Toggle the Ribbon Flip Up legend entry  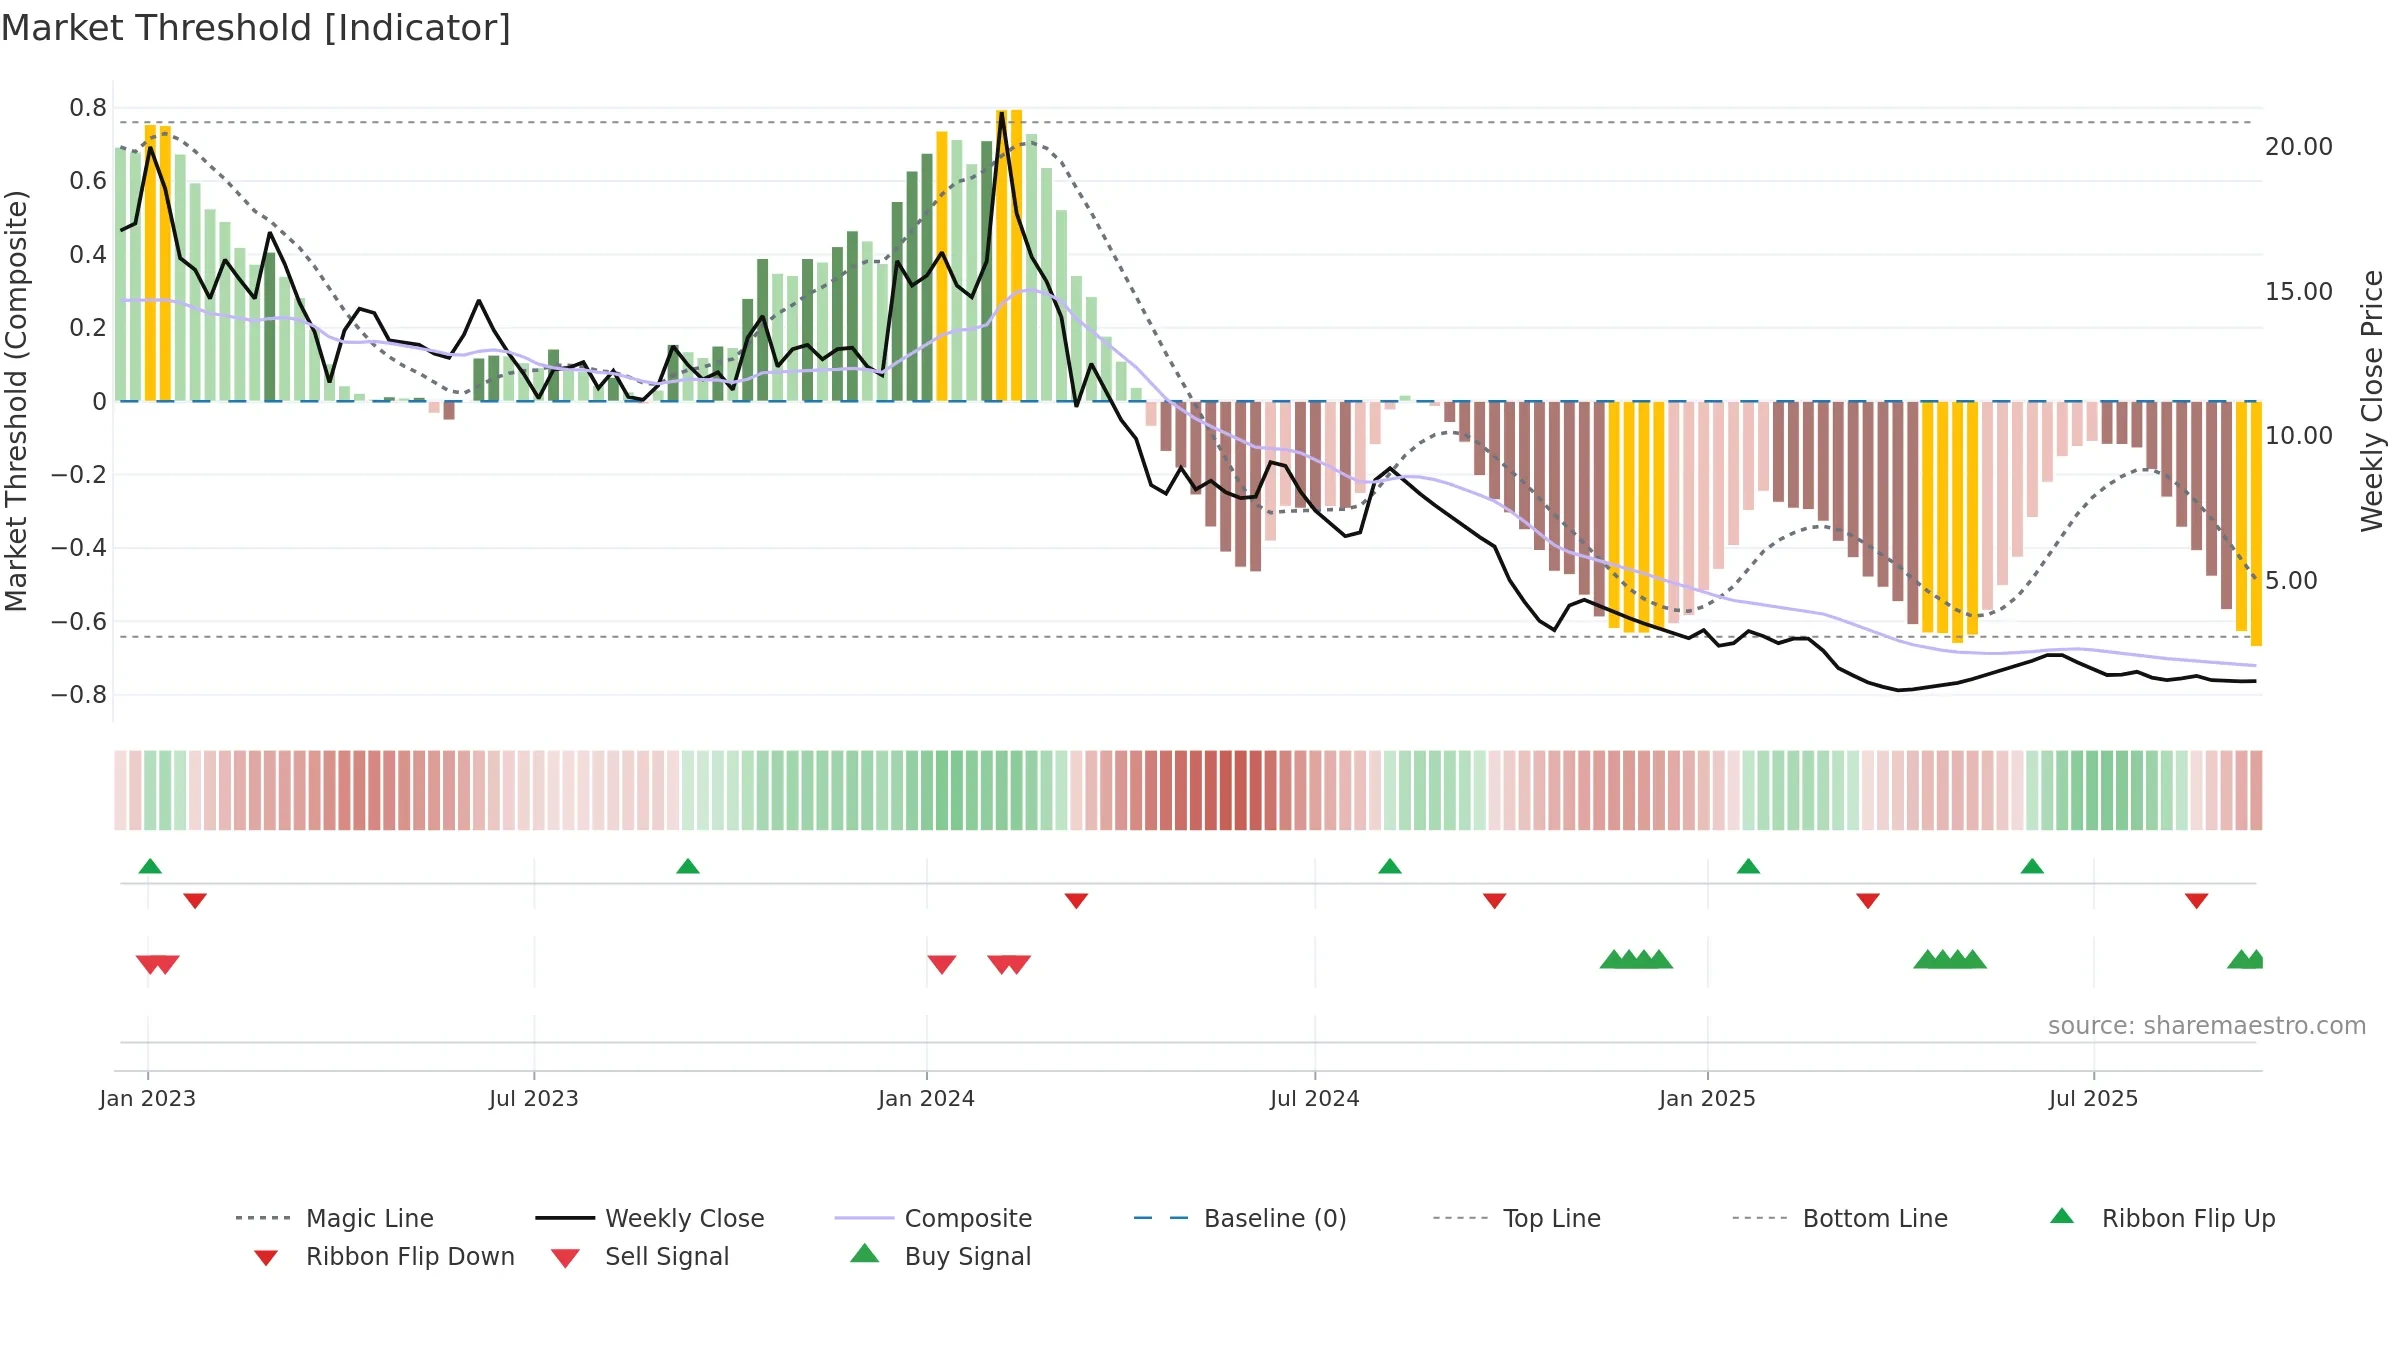coord(2162,1218)
